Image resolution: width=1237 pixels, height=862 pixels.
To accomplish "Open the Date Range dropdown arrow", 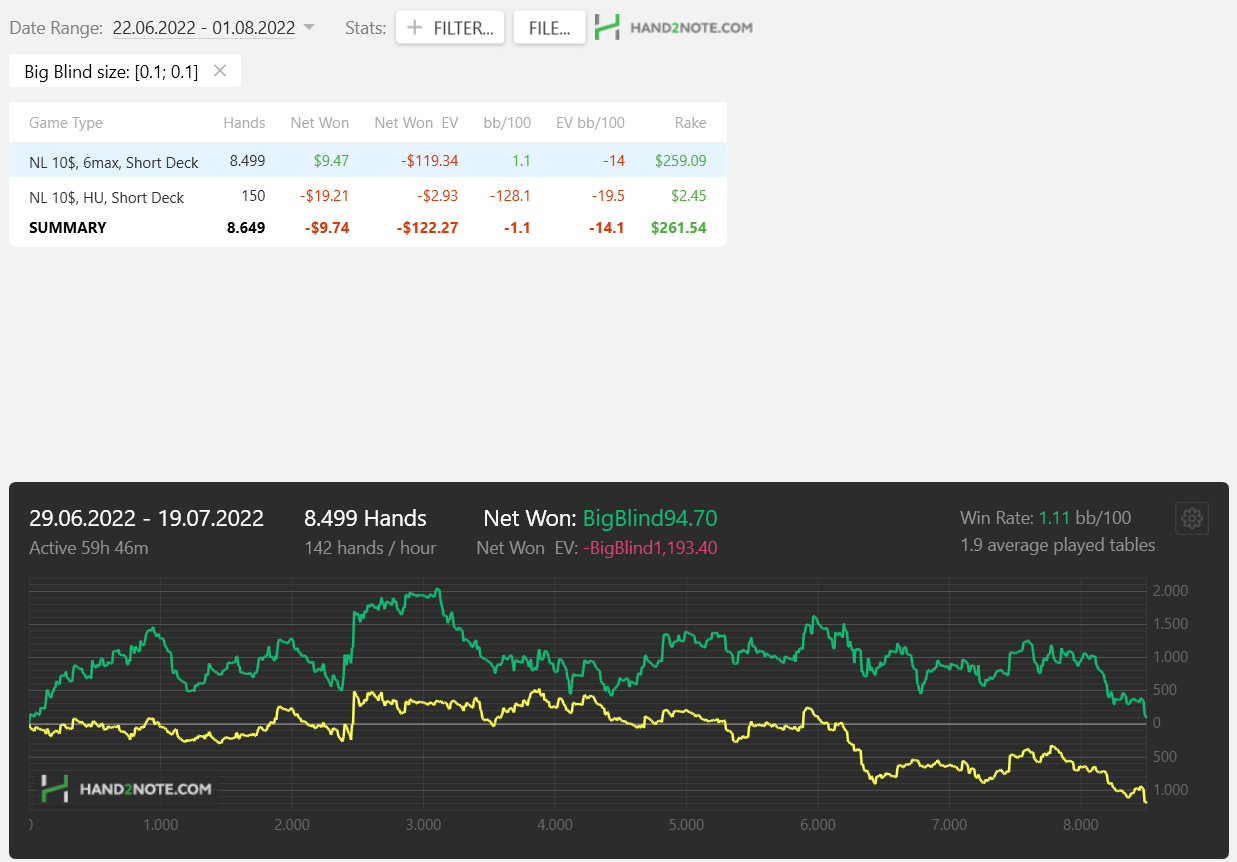I will [x=309, y=28].
